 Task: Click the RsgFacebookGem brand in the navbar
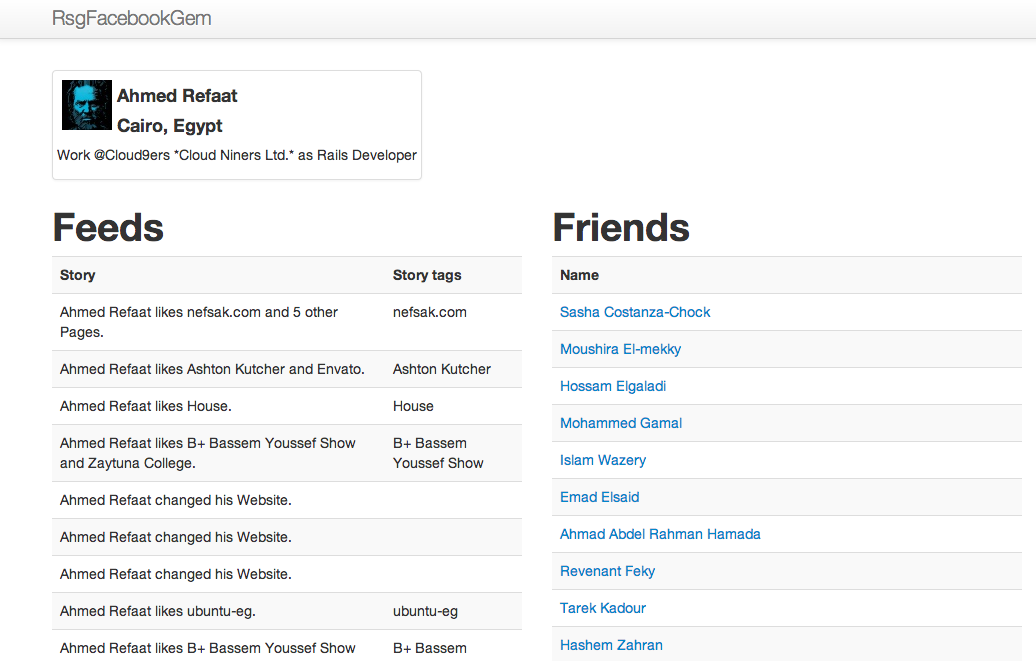tap(131, 18)
